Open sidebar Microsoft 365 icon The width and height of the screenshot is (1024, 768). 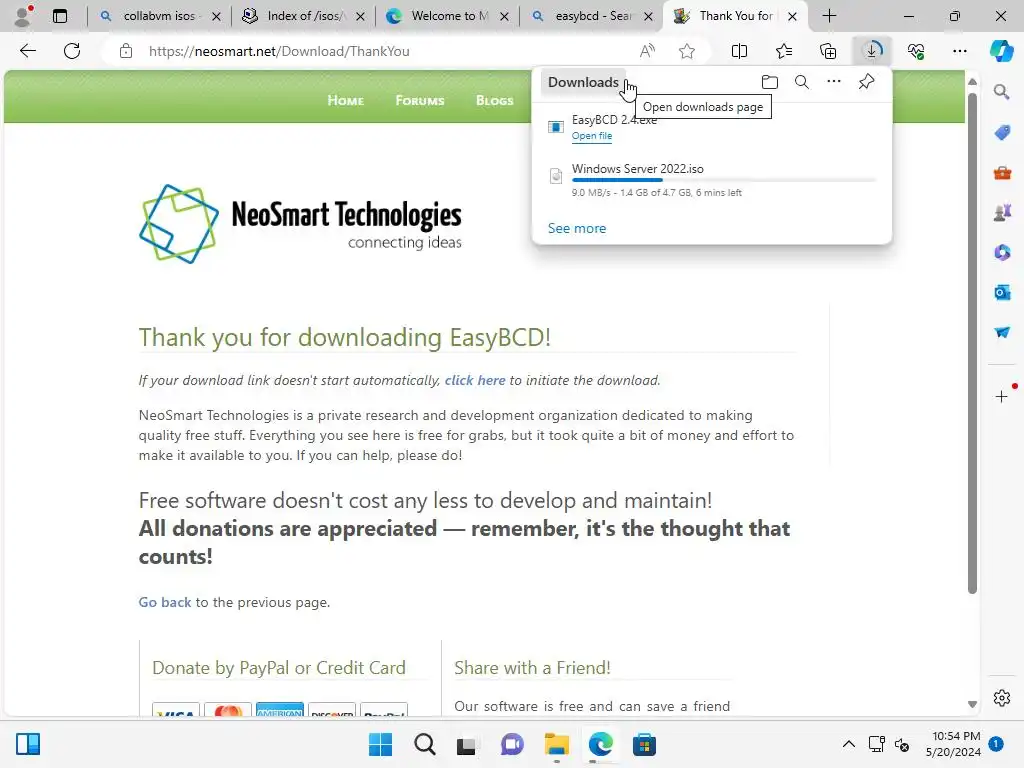click(1002, 252)
